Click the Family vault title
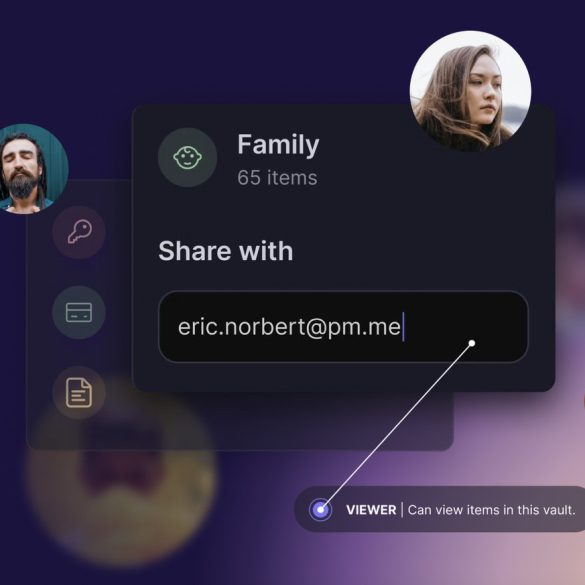The image size is (585, 585). [278, 145]
